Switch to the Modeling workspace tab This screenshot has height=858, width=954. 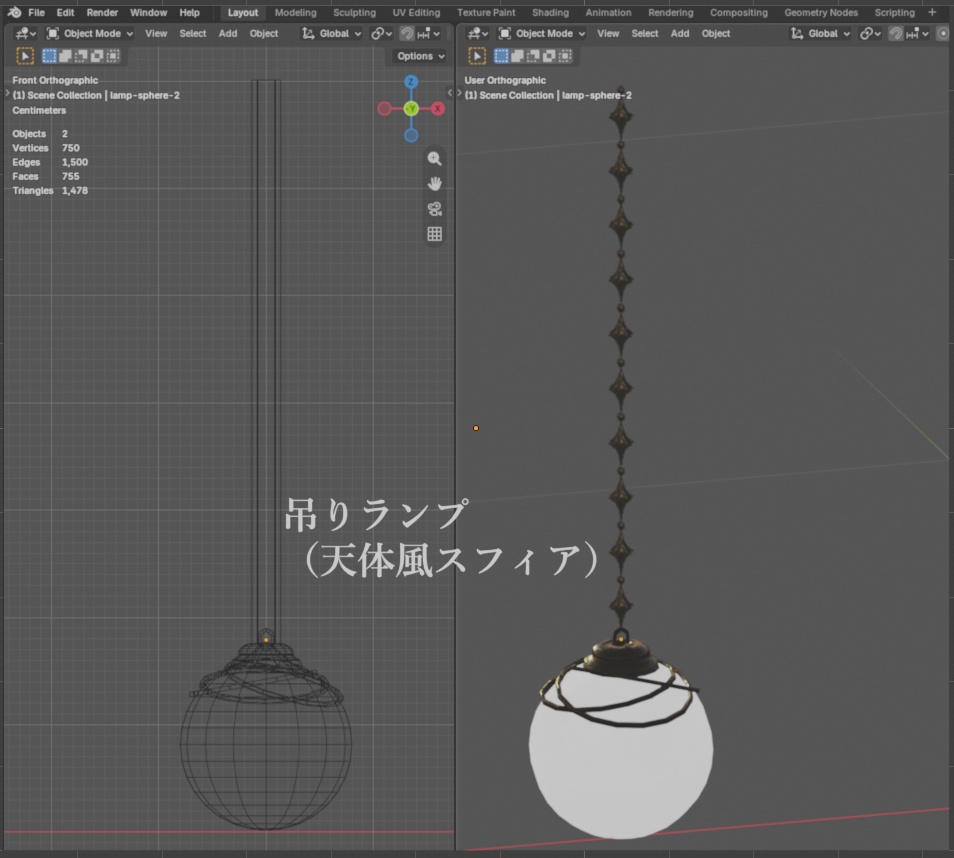coord(296,12)
